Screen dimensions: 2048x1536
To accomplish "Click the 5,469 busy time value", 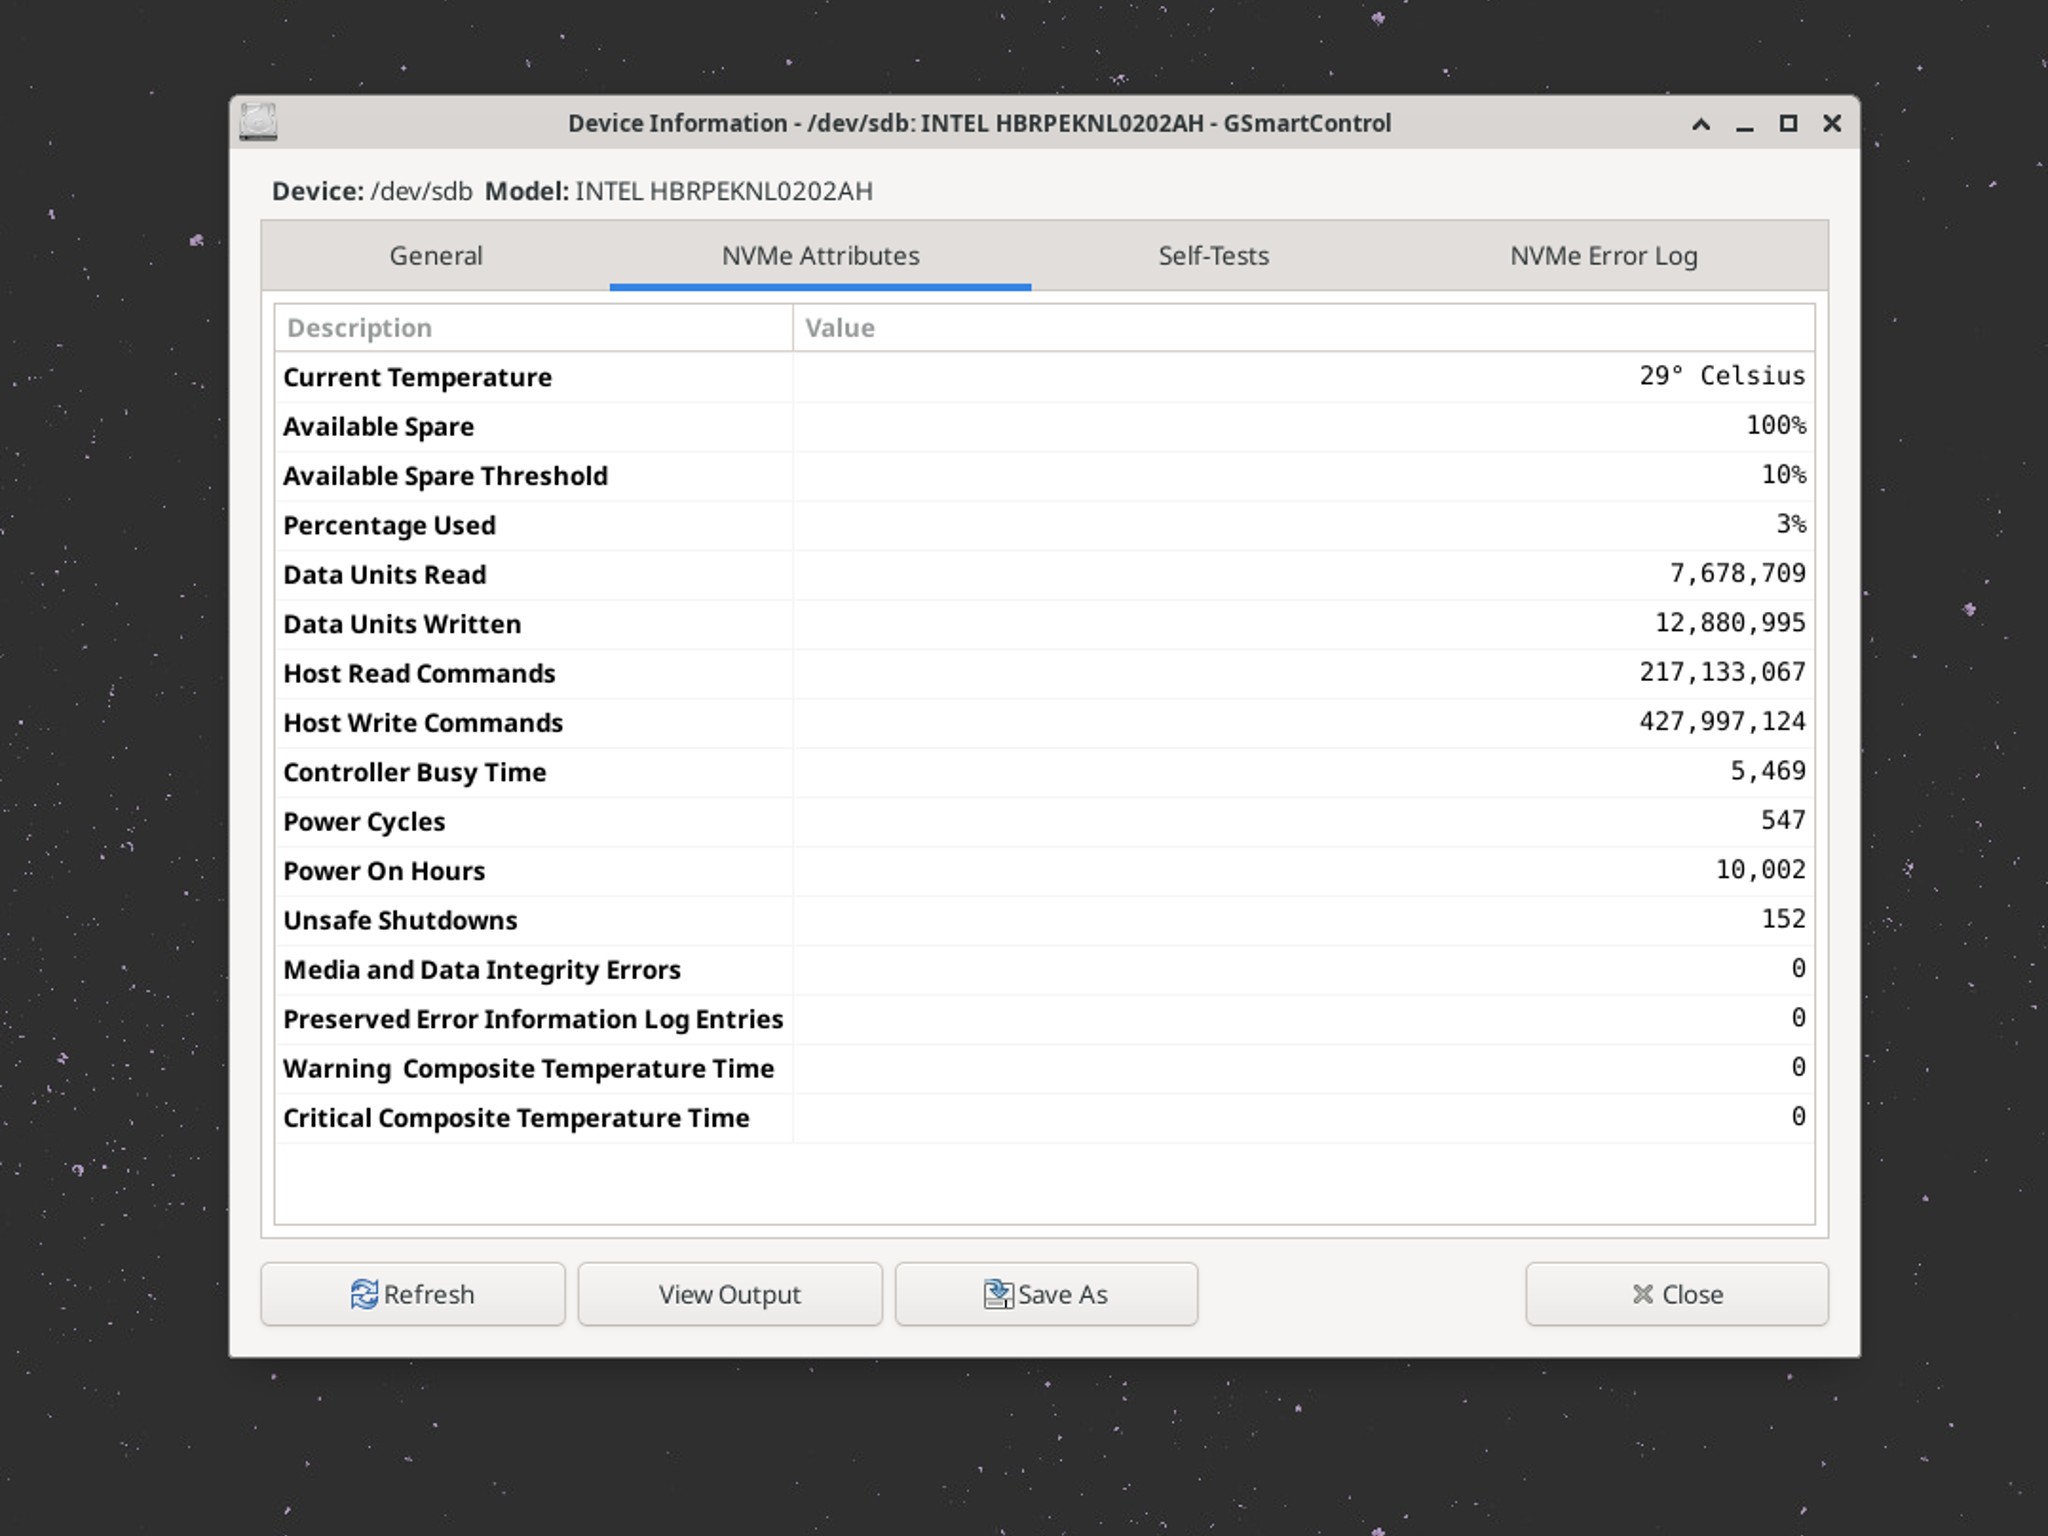I will 1768,771.
